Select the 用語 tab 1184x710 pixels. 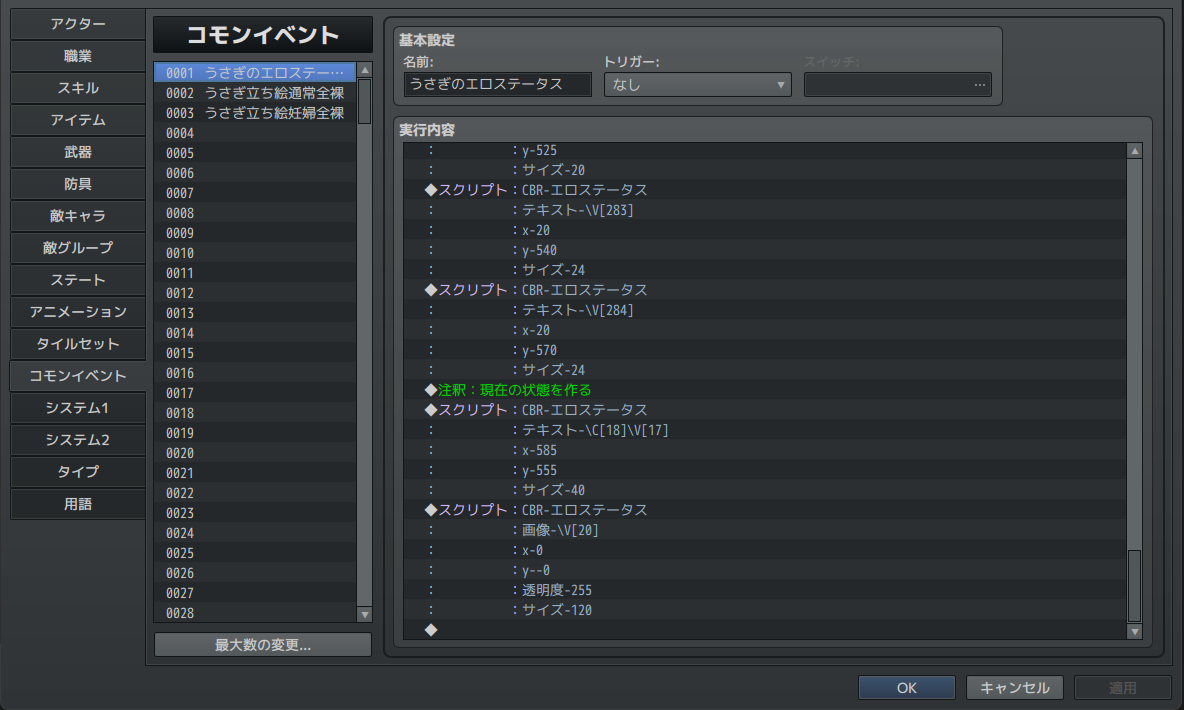coord(78,504)
